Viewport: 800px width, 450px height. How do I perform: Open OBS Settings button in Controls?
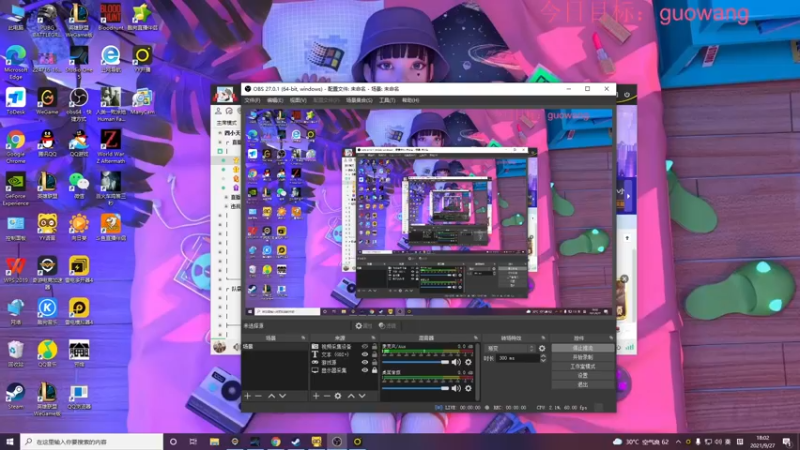pyautogui.click(x=583, y=376)
